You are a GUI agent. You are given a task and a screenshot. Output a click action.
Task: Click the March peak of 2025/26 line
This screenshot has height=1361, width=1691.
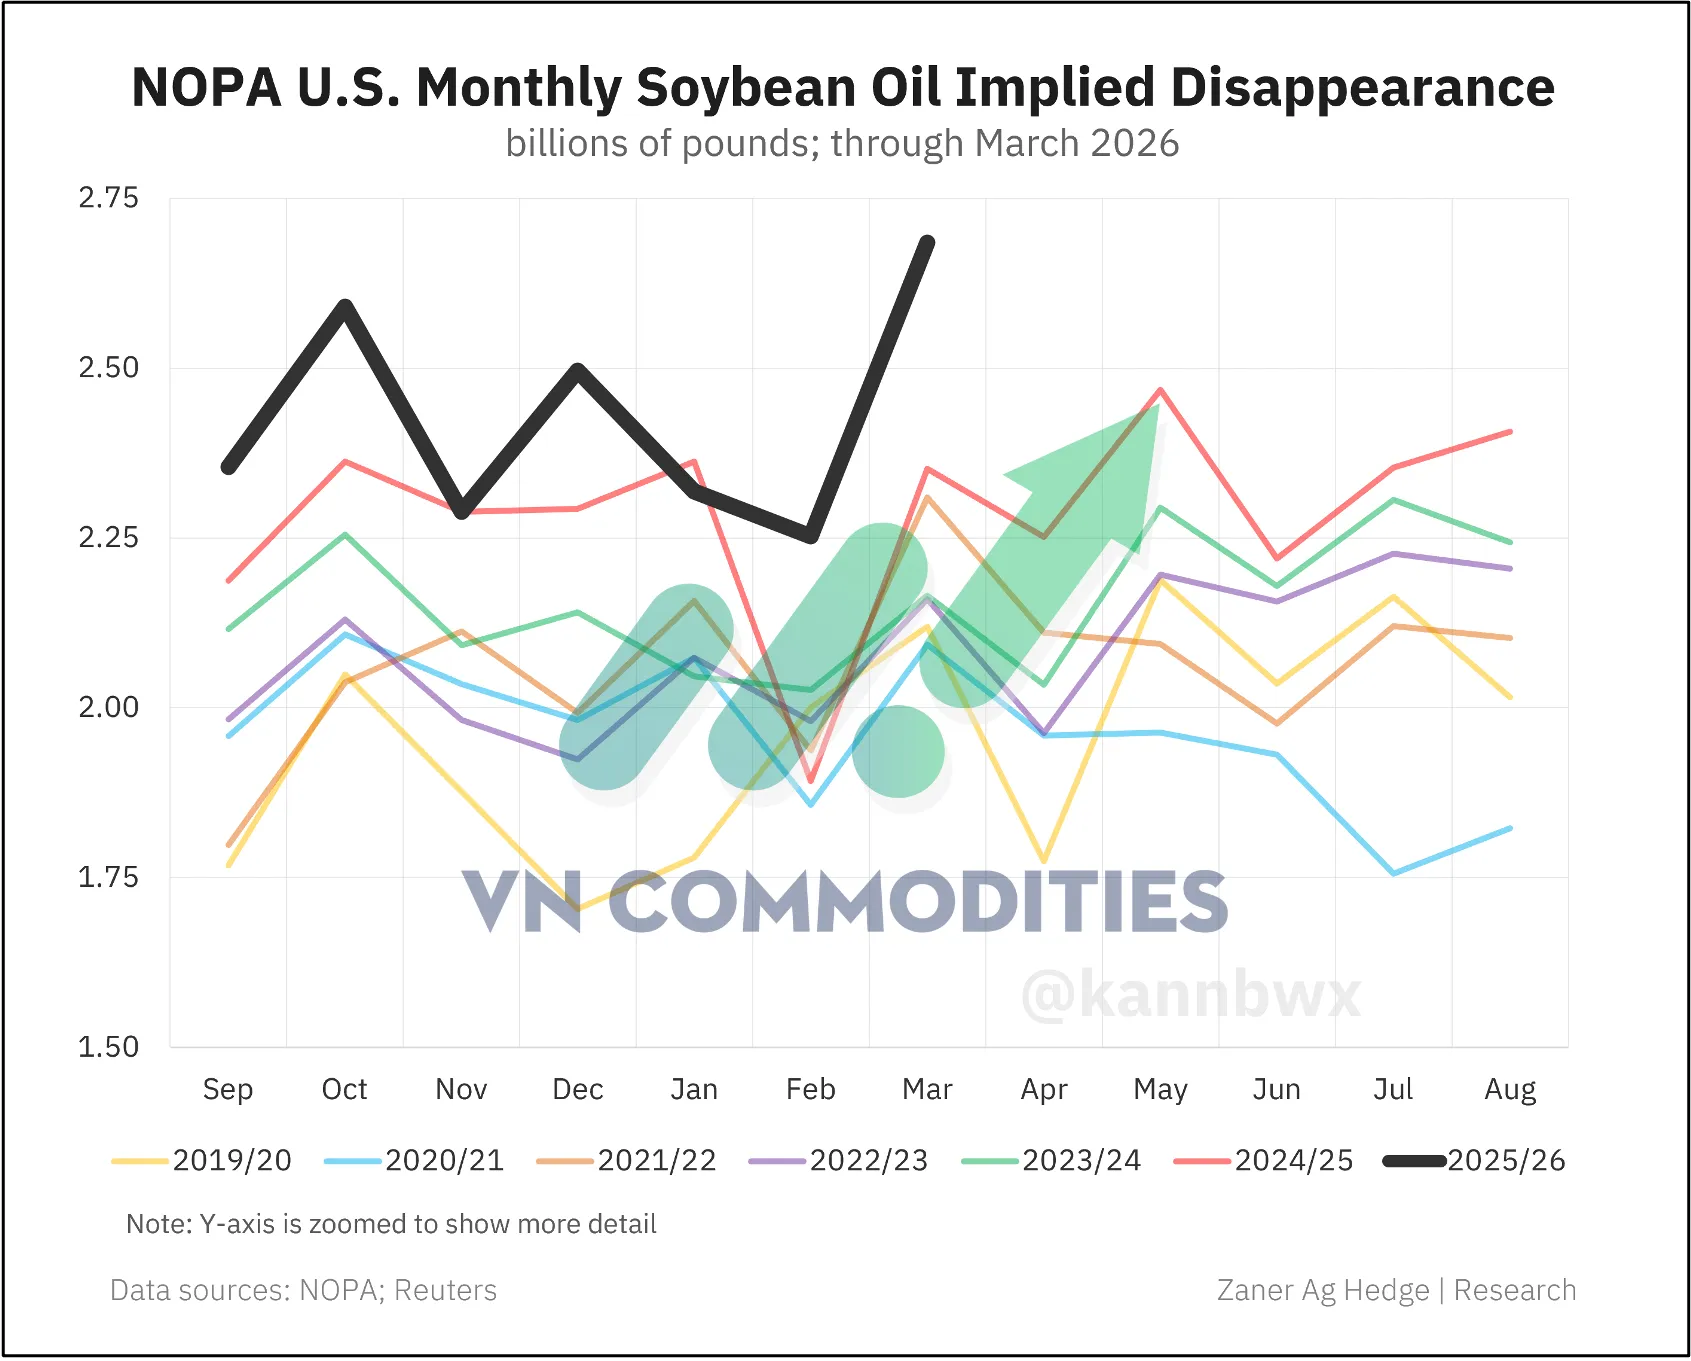click(927, 243)
